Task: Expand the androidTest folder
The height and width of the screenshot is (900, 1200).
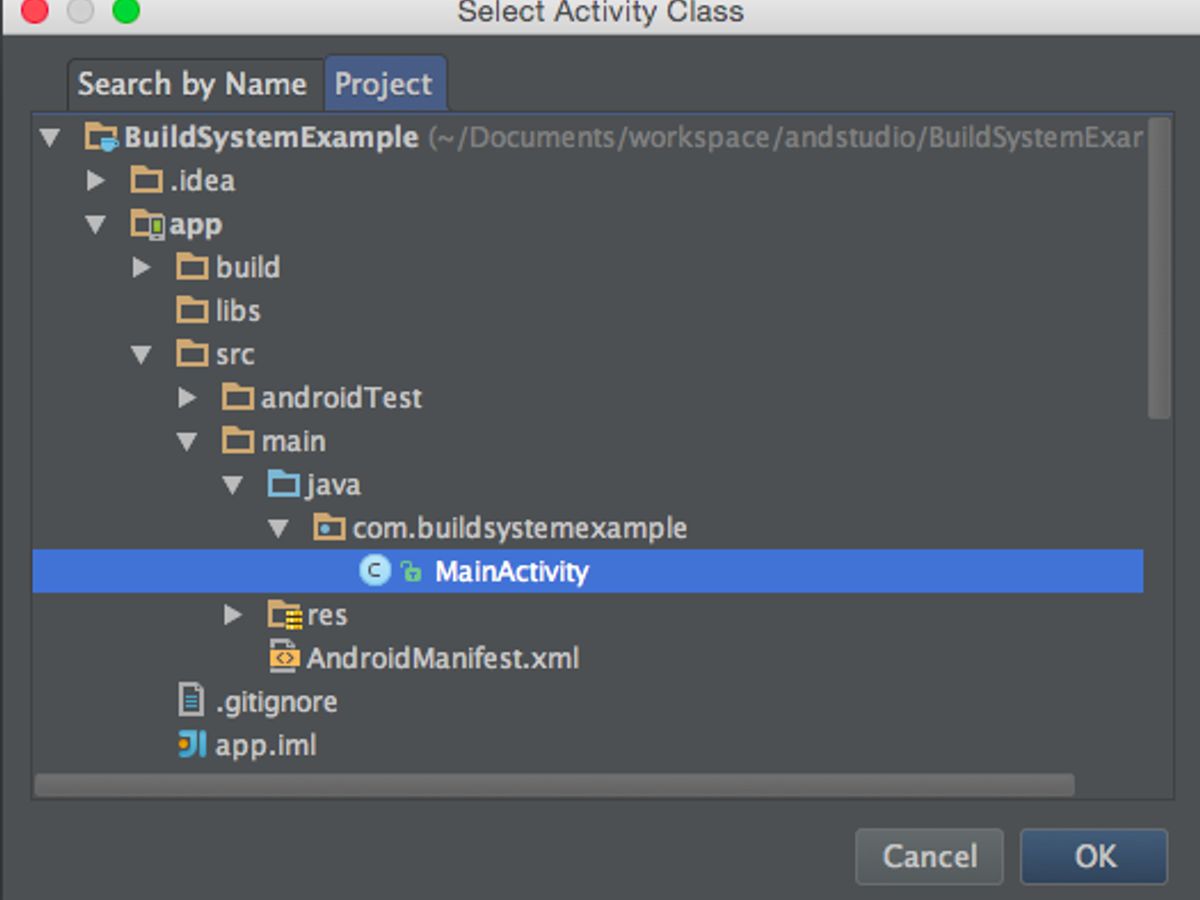Action: pyautogui.click(x=187, y=398)
